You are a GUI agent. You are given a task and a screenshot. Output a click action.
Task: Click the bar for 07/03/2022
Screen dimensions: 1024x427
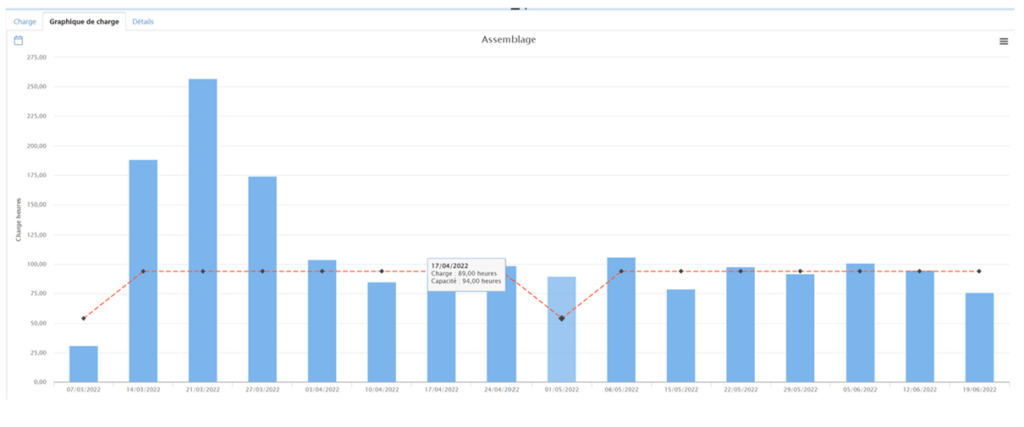pos(83,364)
